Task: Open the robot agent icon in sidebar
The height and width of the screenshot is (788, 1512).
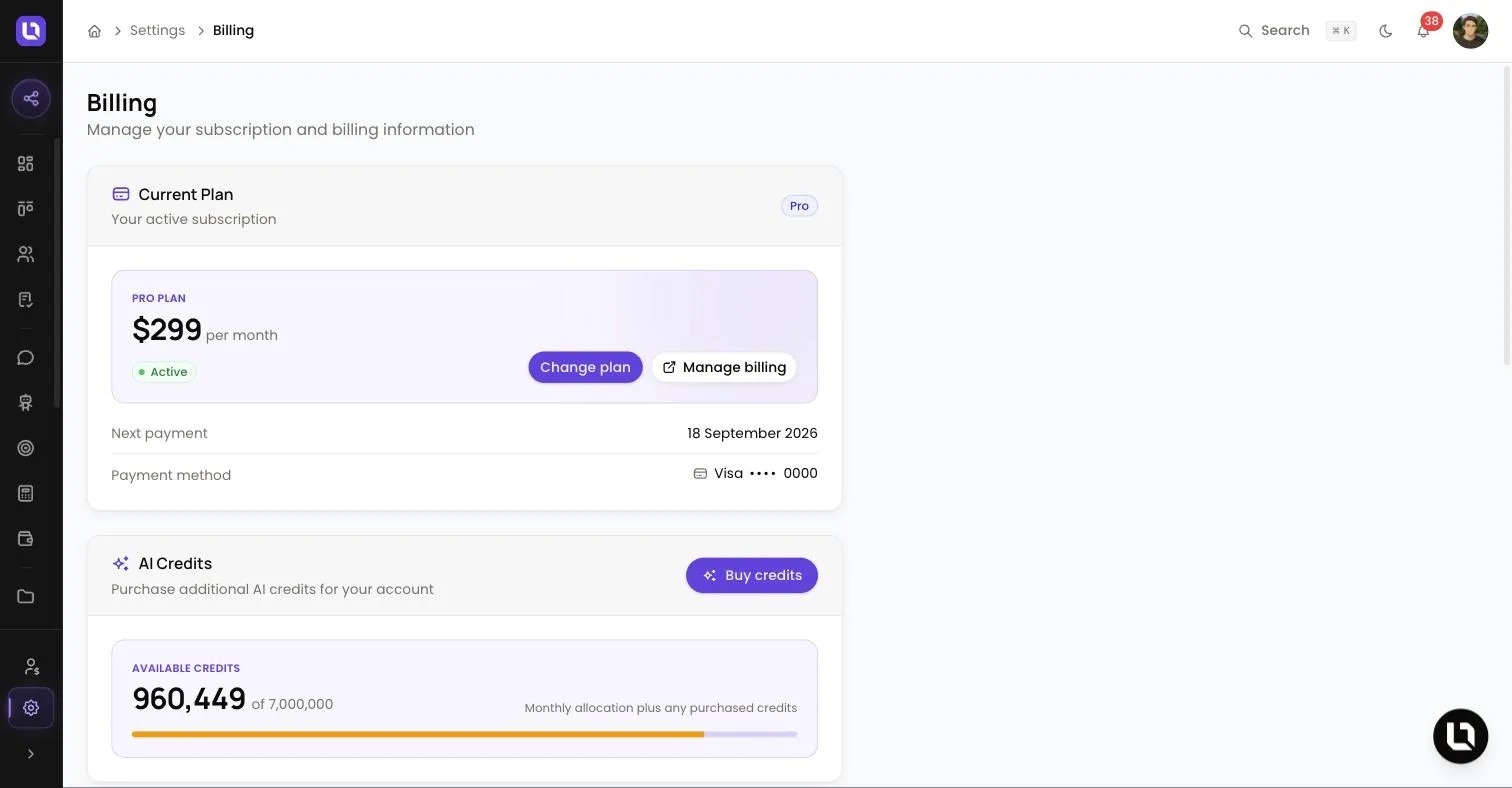Action: (26, 403)
